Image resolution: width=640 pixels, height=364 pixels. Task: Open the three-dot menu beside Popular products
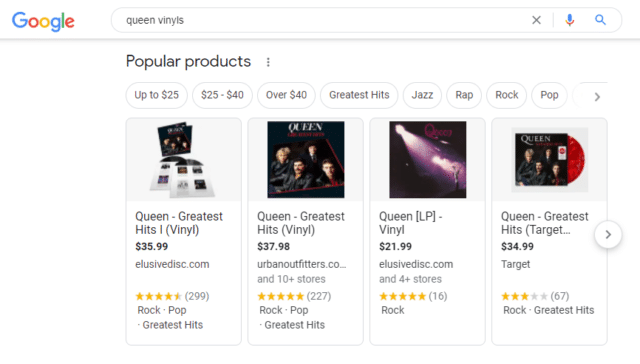tap(268, 62)
